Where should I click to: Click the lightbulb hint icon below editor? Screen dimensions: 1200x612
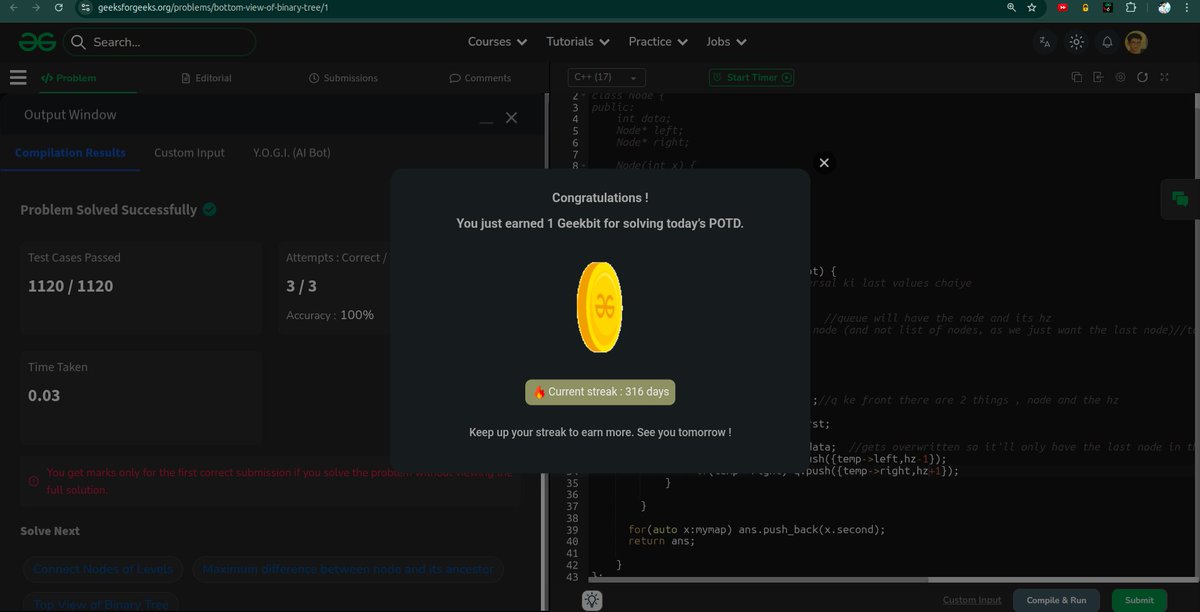[592, 600]
